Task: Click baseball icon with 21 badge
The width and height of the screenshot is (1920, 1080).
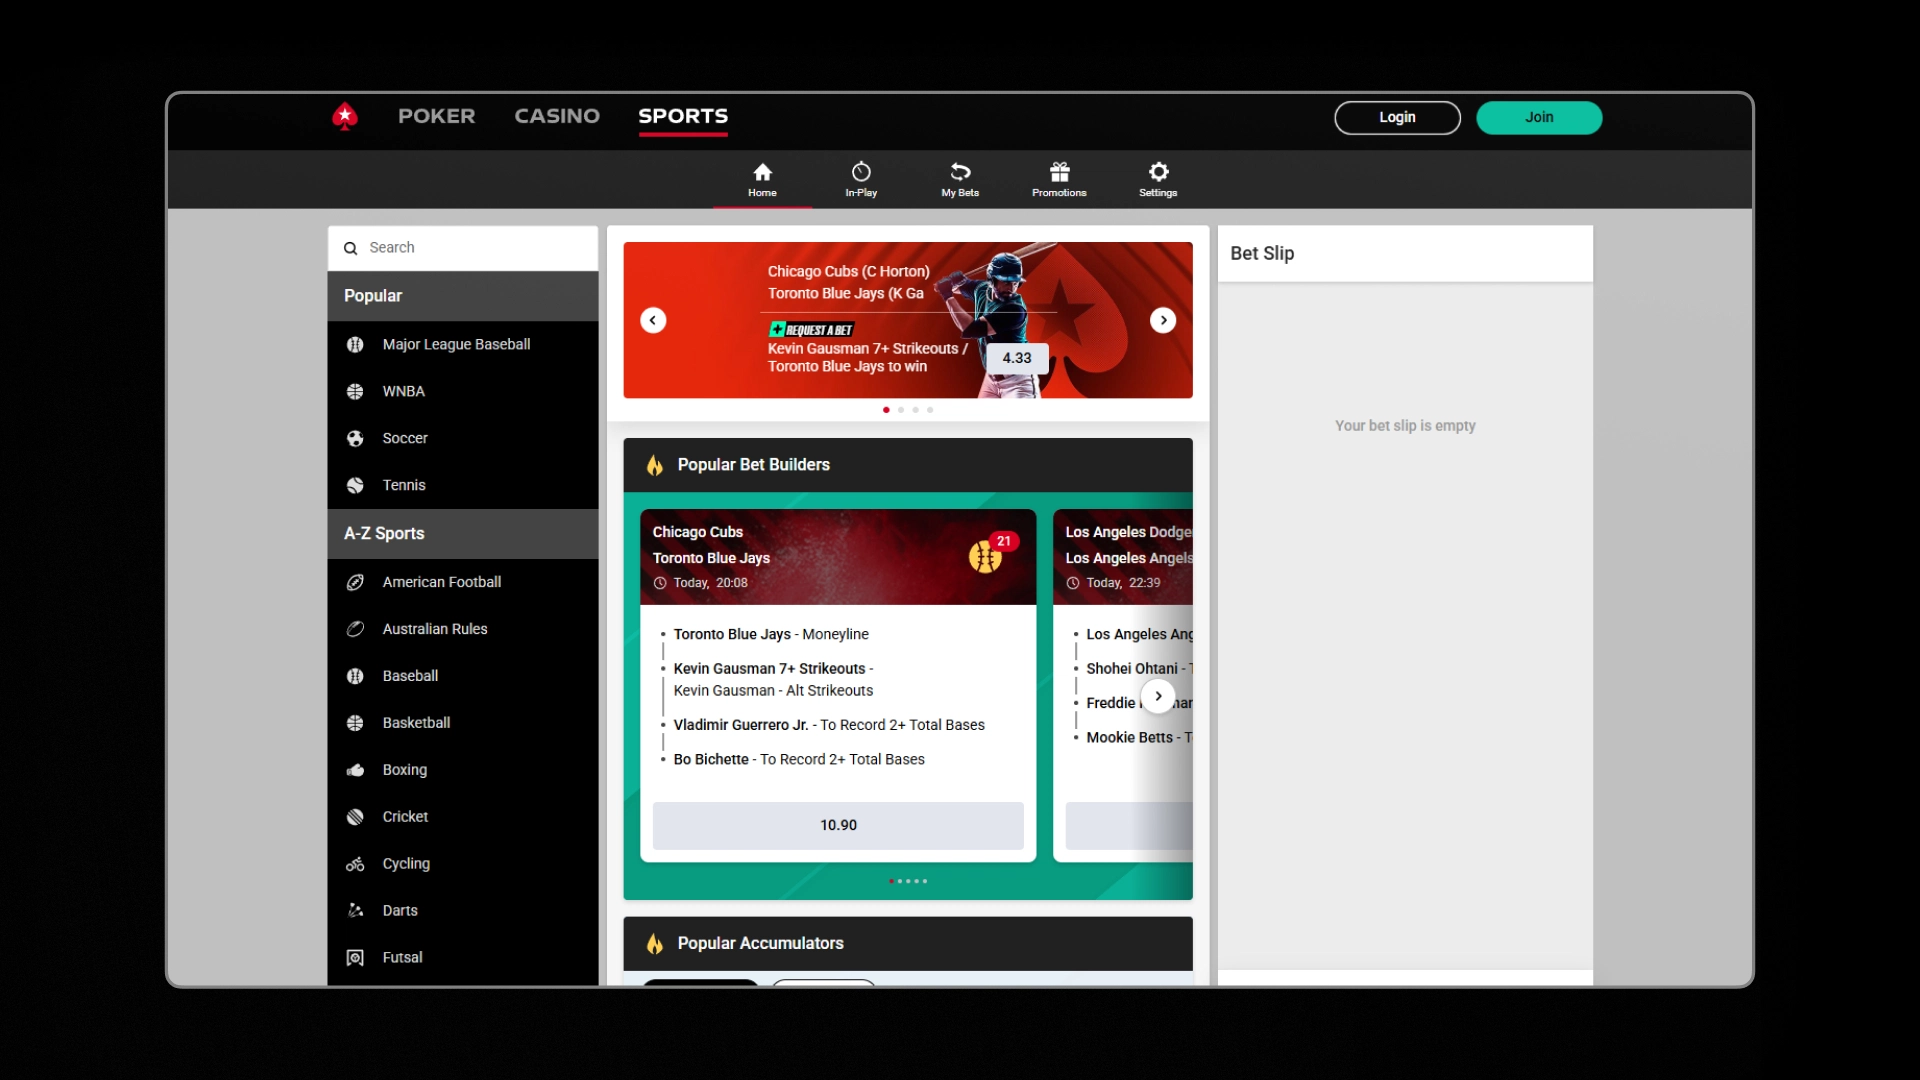Action: click(986, 556)
